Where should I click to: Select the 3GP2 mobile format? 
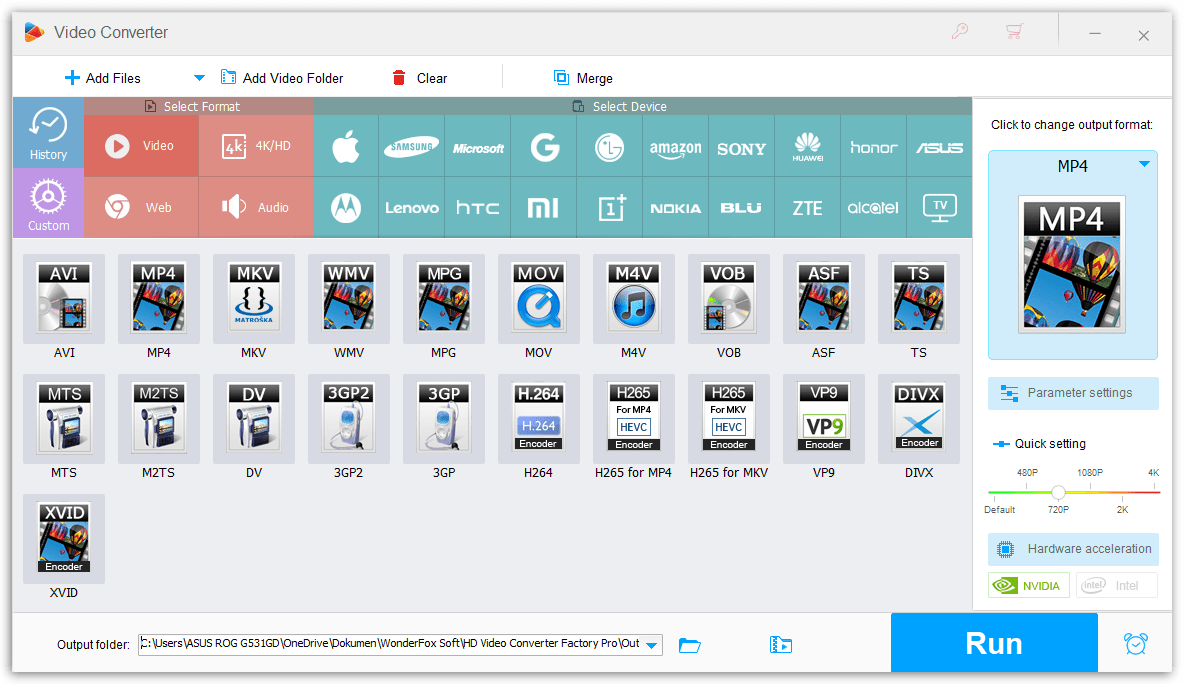pyautogui.click(x=349, y=419)
